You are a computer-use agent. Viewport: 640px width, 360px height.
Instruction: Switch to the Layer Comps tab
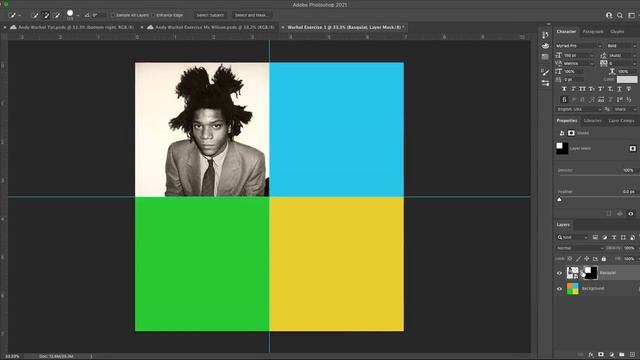[x=621, y=121]
